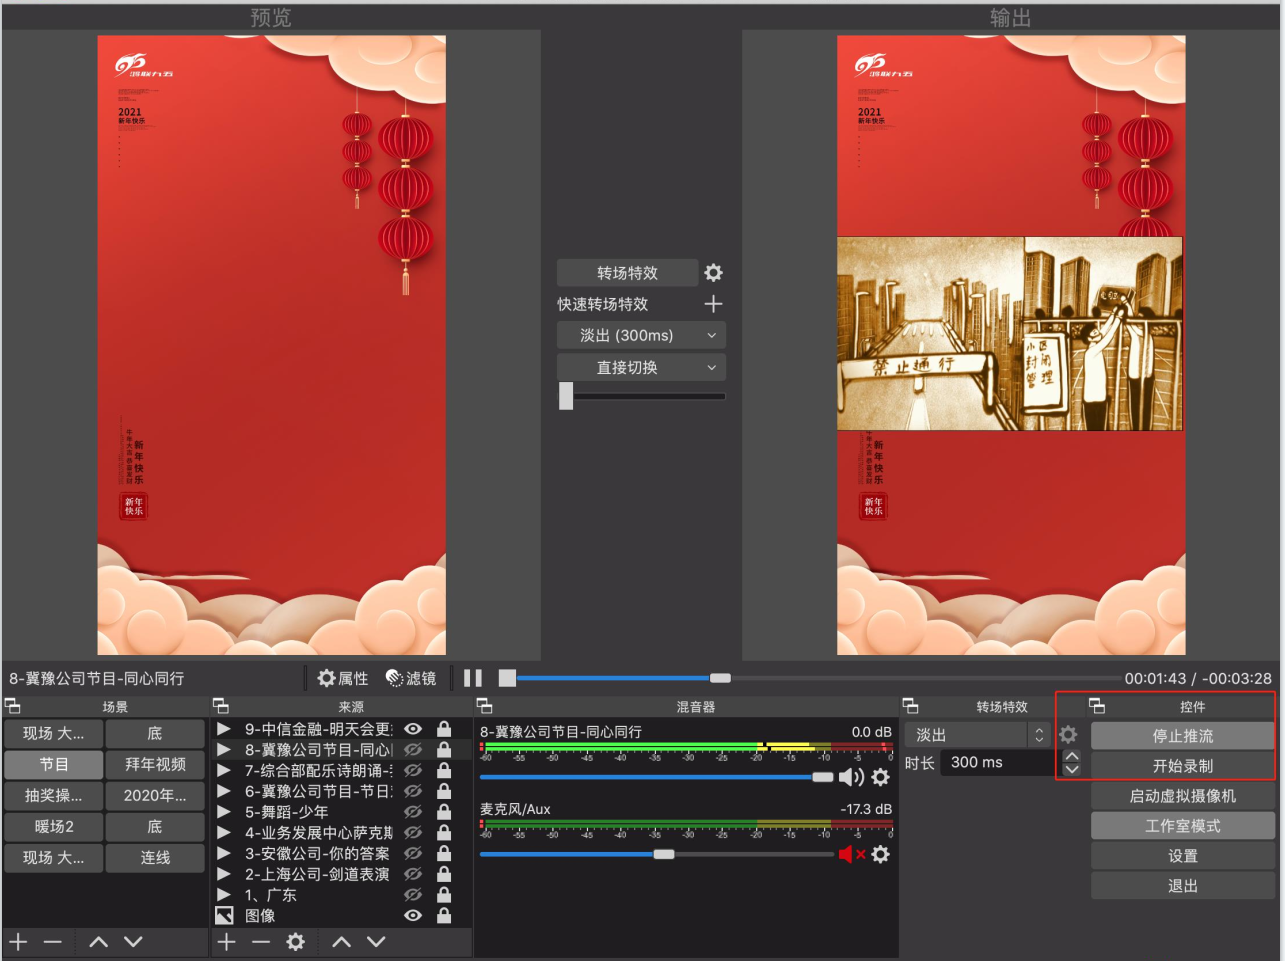Move the selected scene up
Viewport: 1285px width, 961px height.
[x=98, y=942]
